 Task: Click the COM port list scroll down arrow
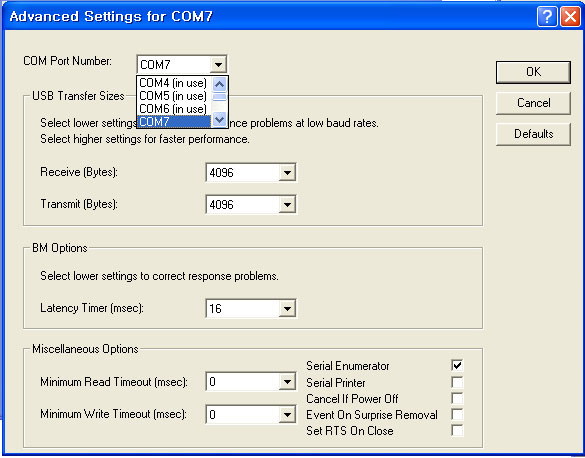[219, 120]
